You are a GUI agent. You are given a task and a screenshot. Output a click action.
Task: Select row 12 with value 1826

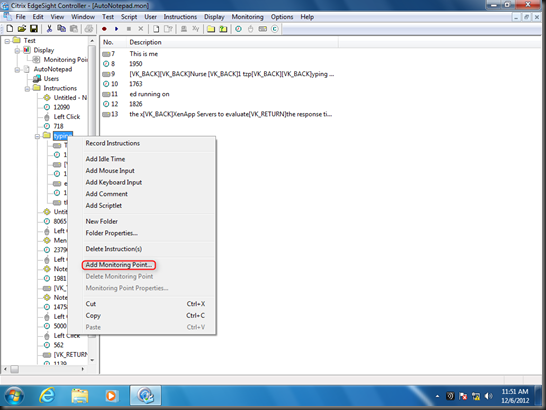[x=136, y=104]
